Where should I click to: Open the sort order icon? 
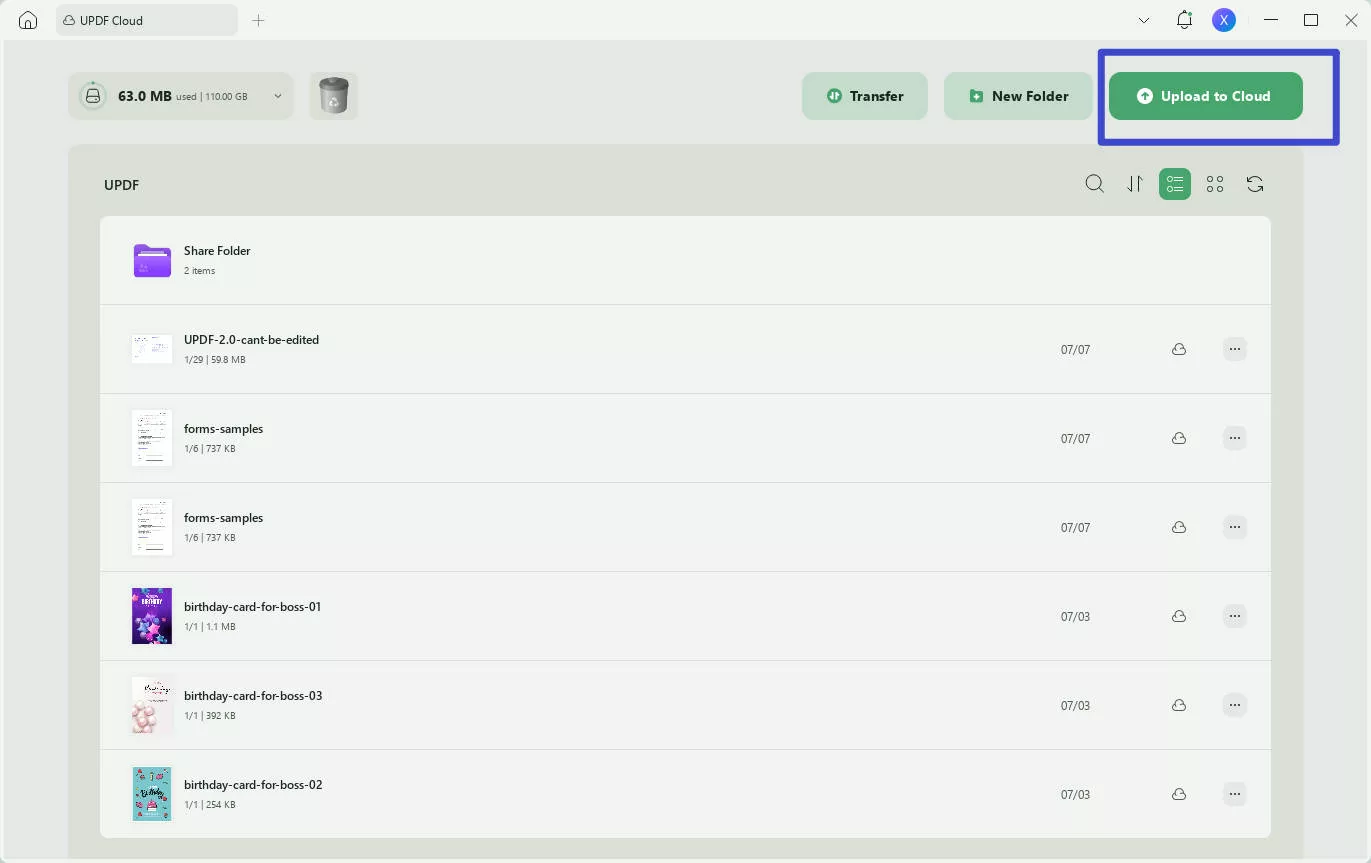click(x=1135, y=184)
